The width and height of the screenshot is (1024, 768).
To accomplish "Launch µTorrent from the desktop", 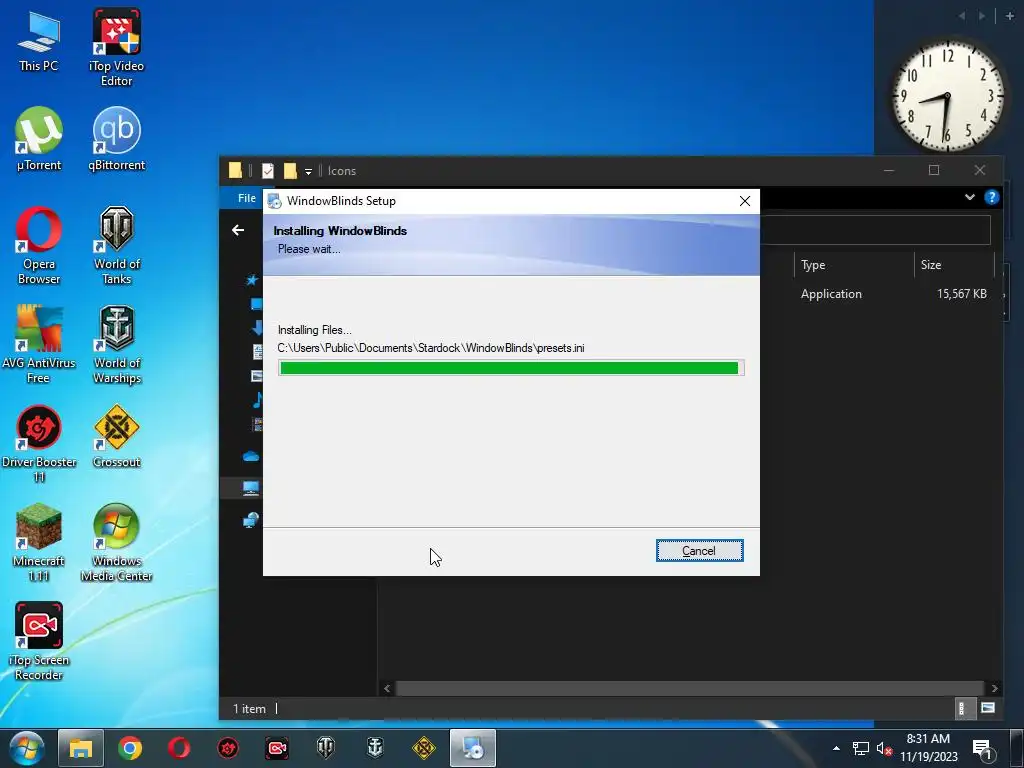I will pyautogui.click(x=39, y=139).
